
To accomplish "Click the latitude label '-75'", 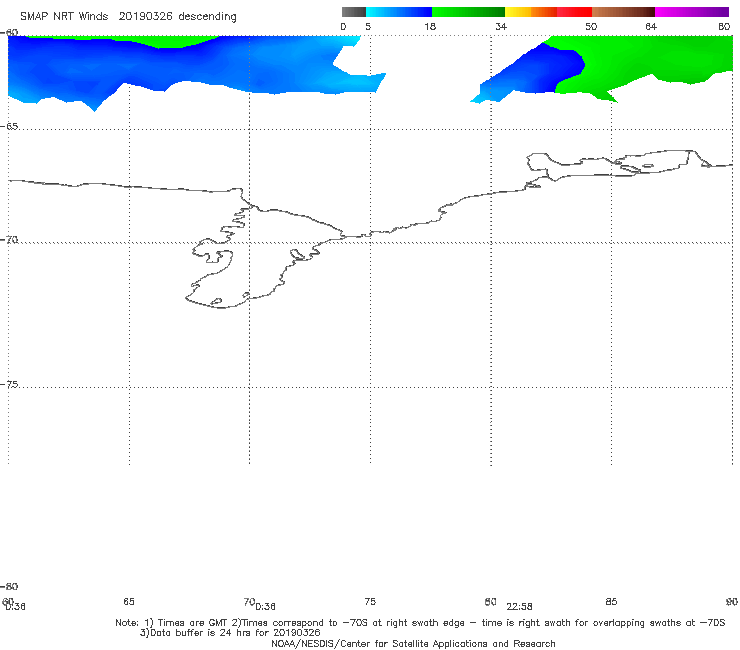I will [9, 384].
